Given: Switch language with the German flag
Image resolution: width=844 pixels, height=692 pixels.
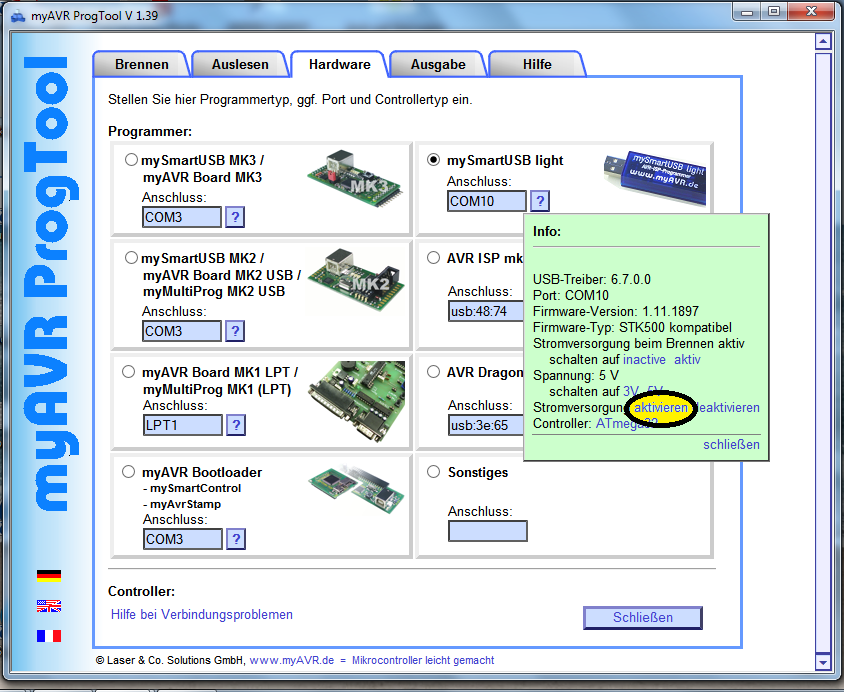Looking at the screenshot, I should pyautogui.click(x=49, y=576).
